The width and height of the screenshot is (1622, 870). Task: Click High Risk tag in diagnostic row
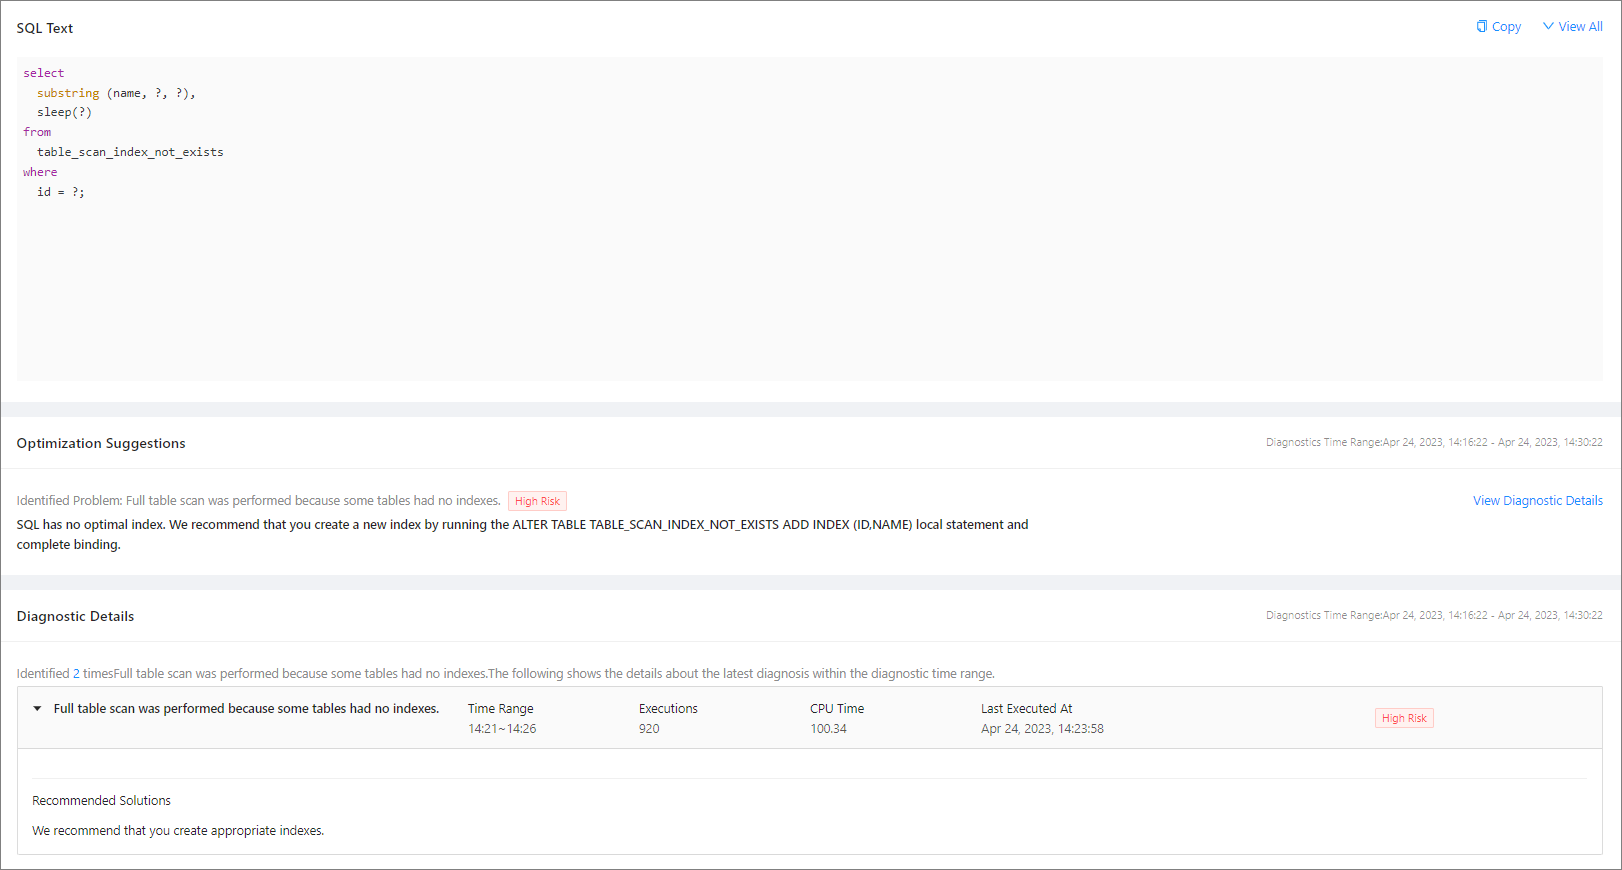(x=1404, y=718)
